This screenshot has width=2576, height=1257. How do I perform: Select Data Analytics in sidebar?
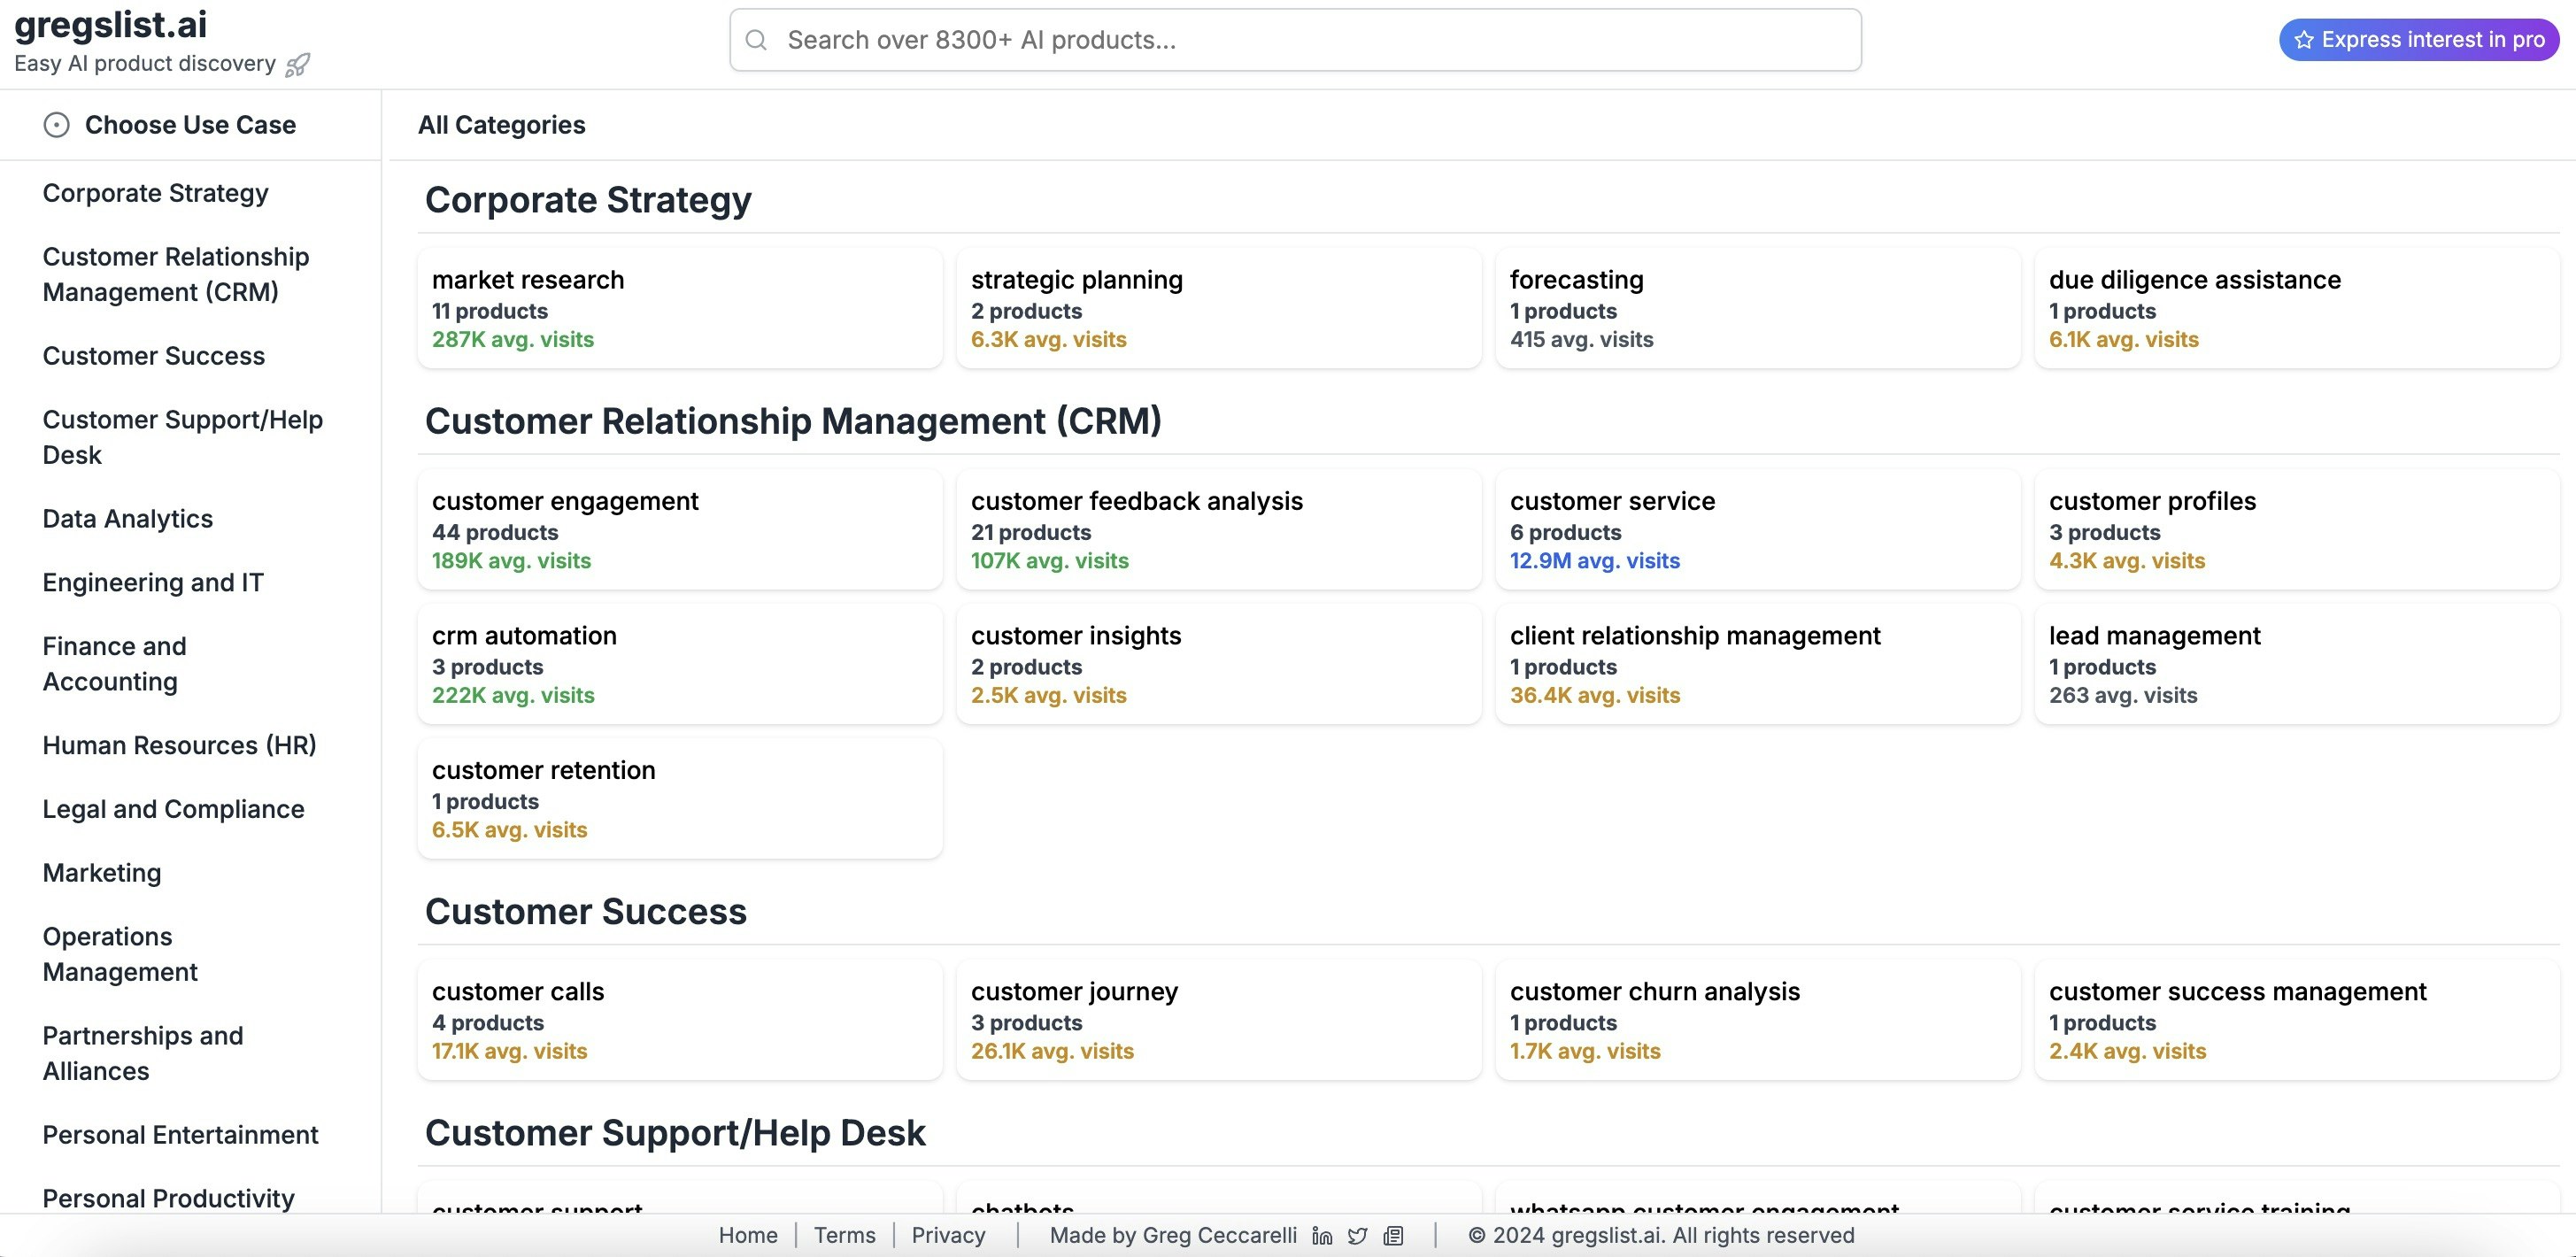(x=128, y=519)
